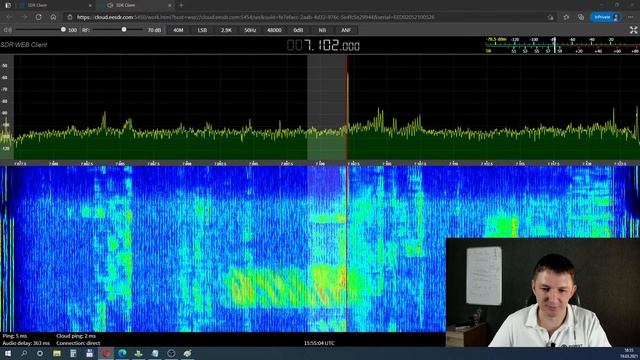The width and height of the screenshot is (640, 360).
Task: Adjust the volume slider set to 100
Action: point(40,30)
